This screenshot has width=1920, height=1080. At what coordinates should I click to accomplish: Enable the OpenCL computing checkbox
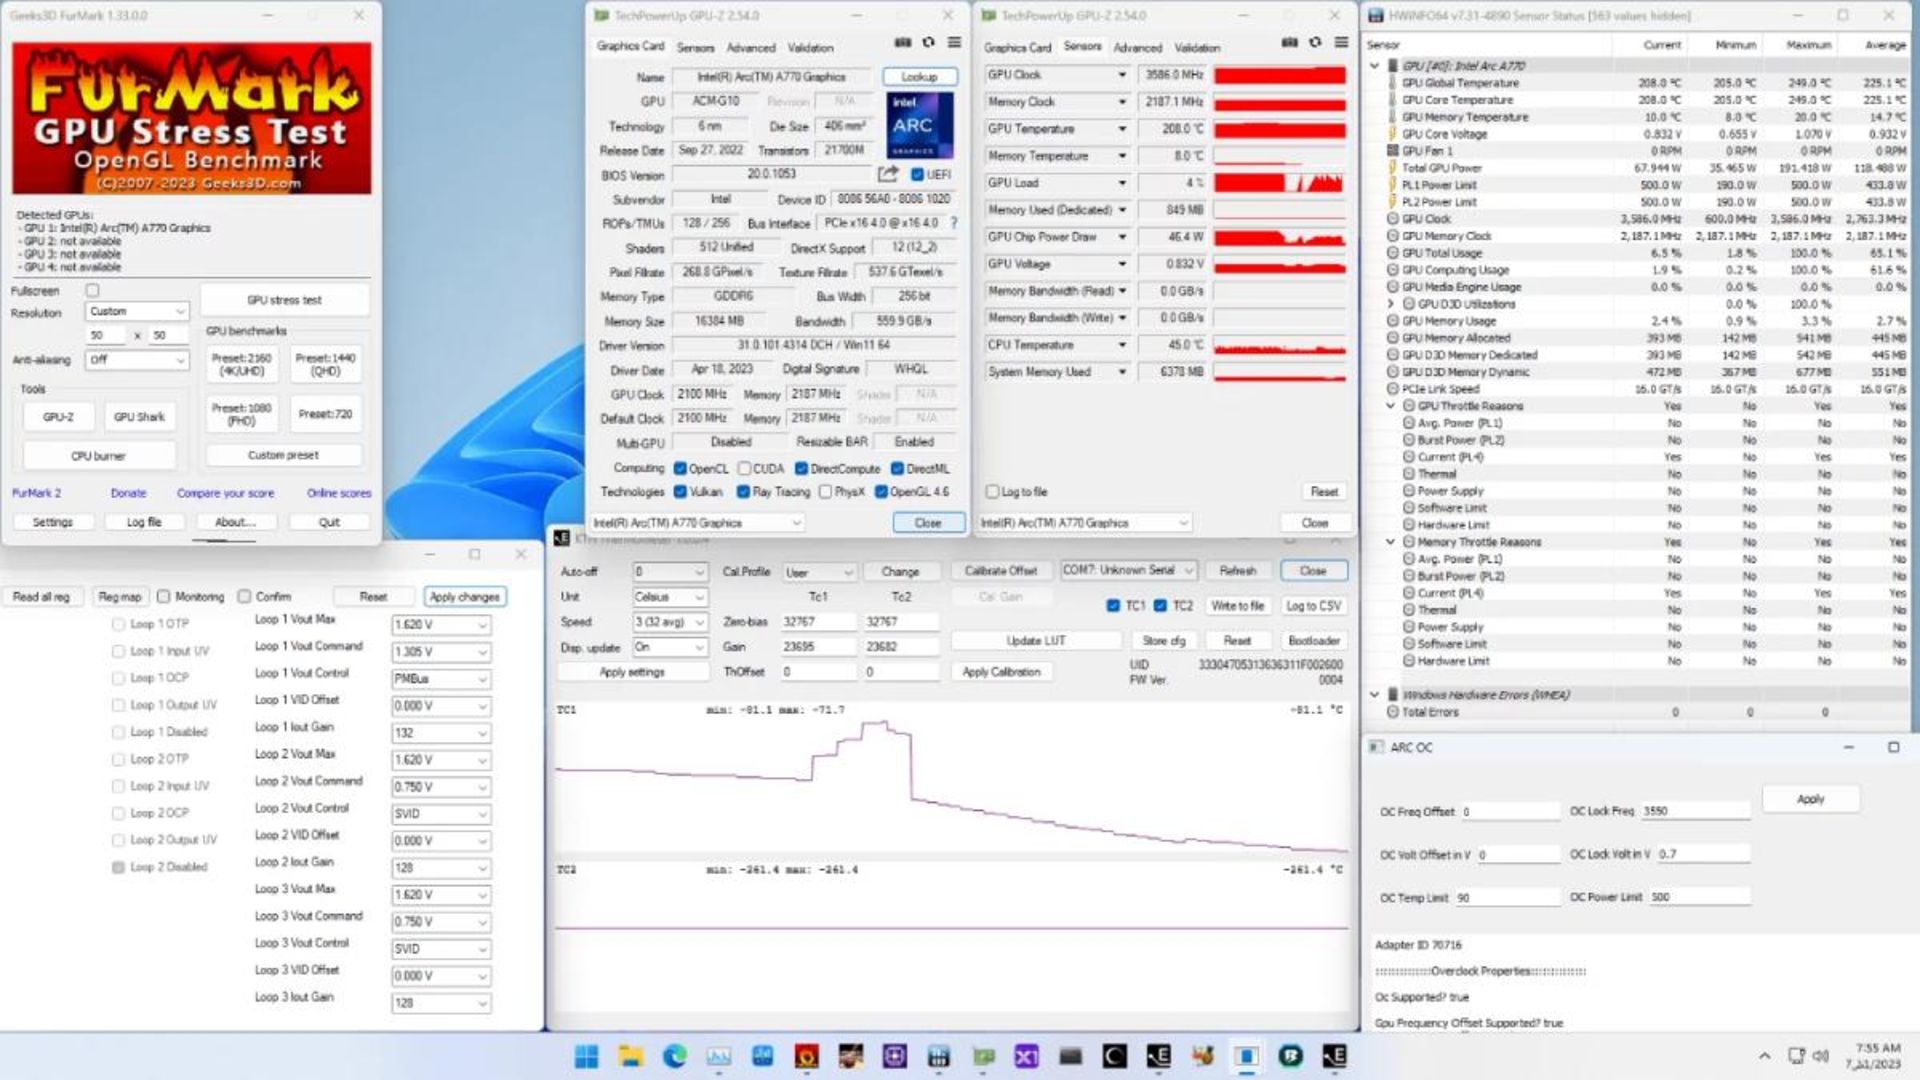[680, 468]
